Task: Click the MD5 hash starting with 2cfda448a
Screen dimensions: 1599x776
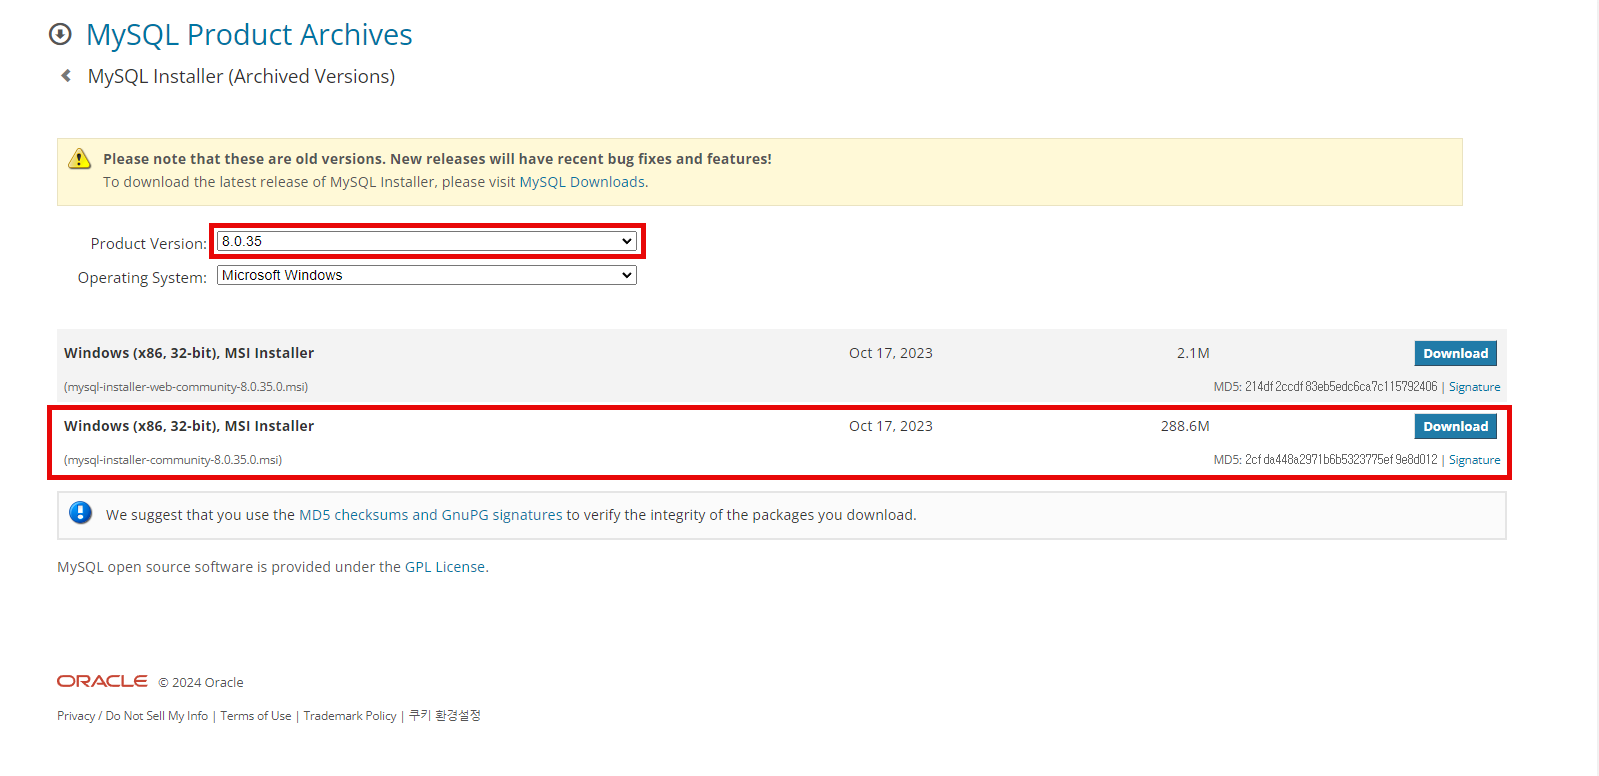Action: [x=1341, y=460]
